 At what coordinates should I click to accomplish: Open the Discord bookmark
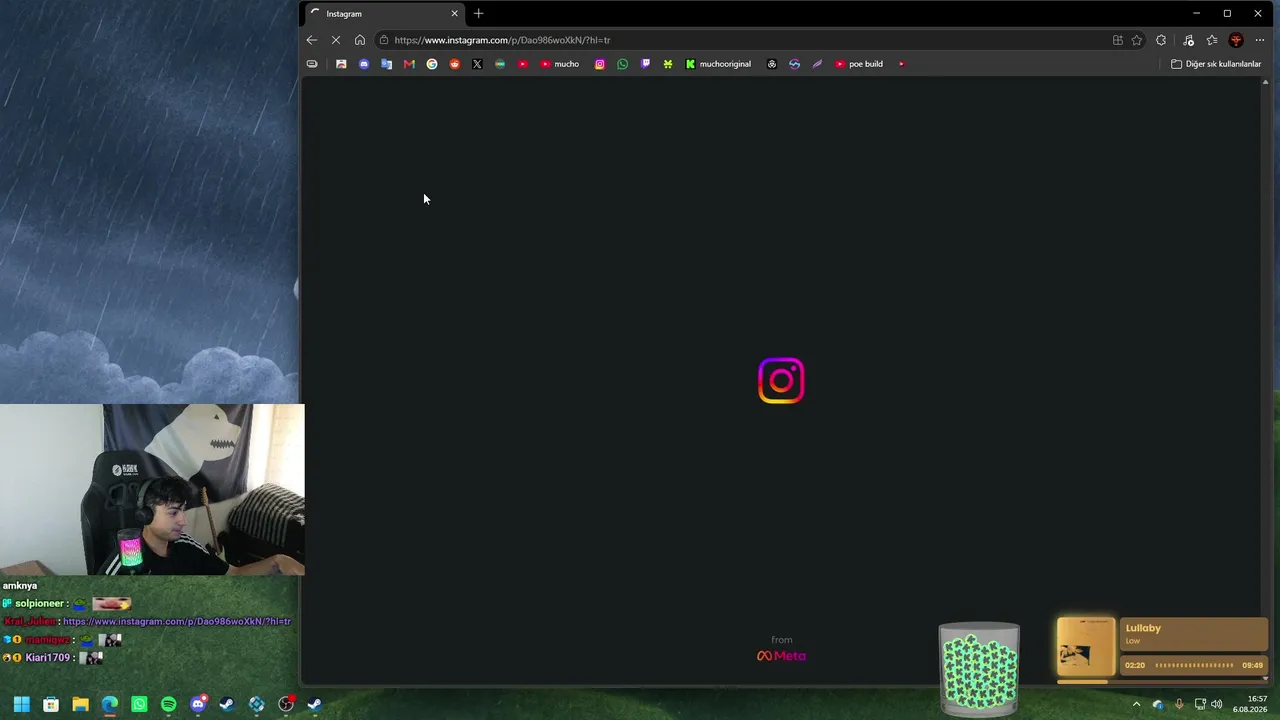[364, 64]
